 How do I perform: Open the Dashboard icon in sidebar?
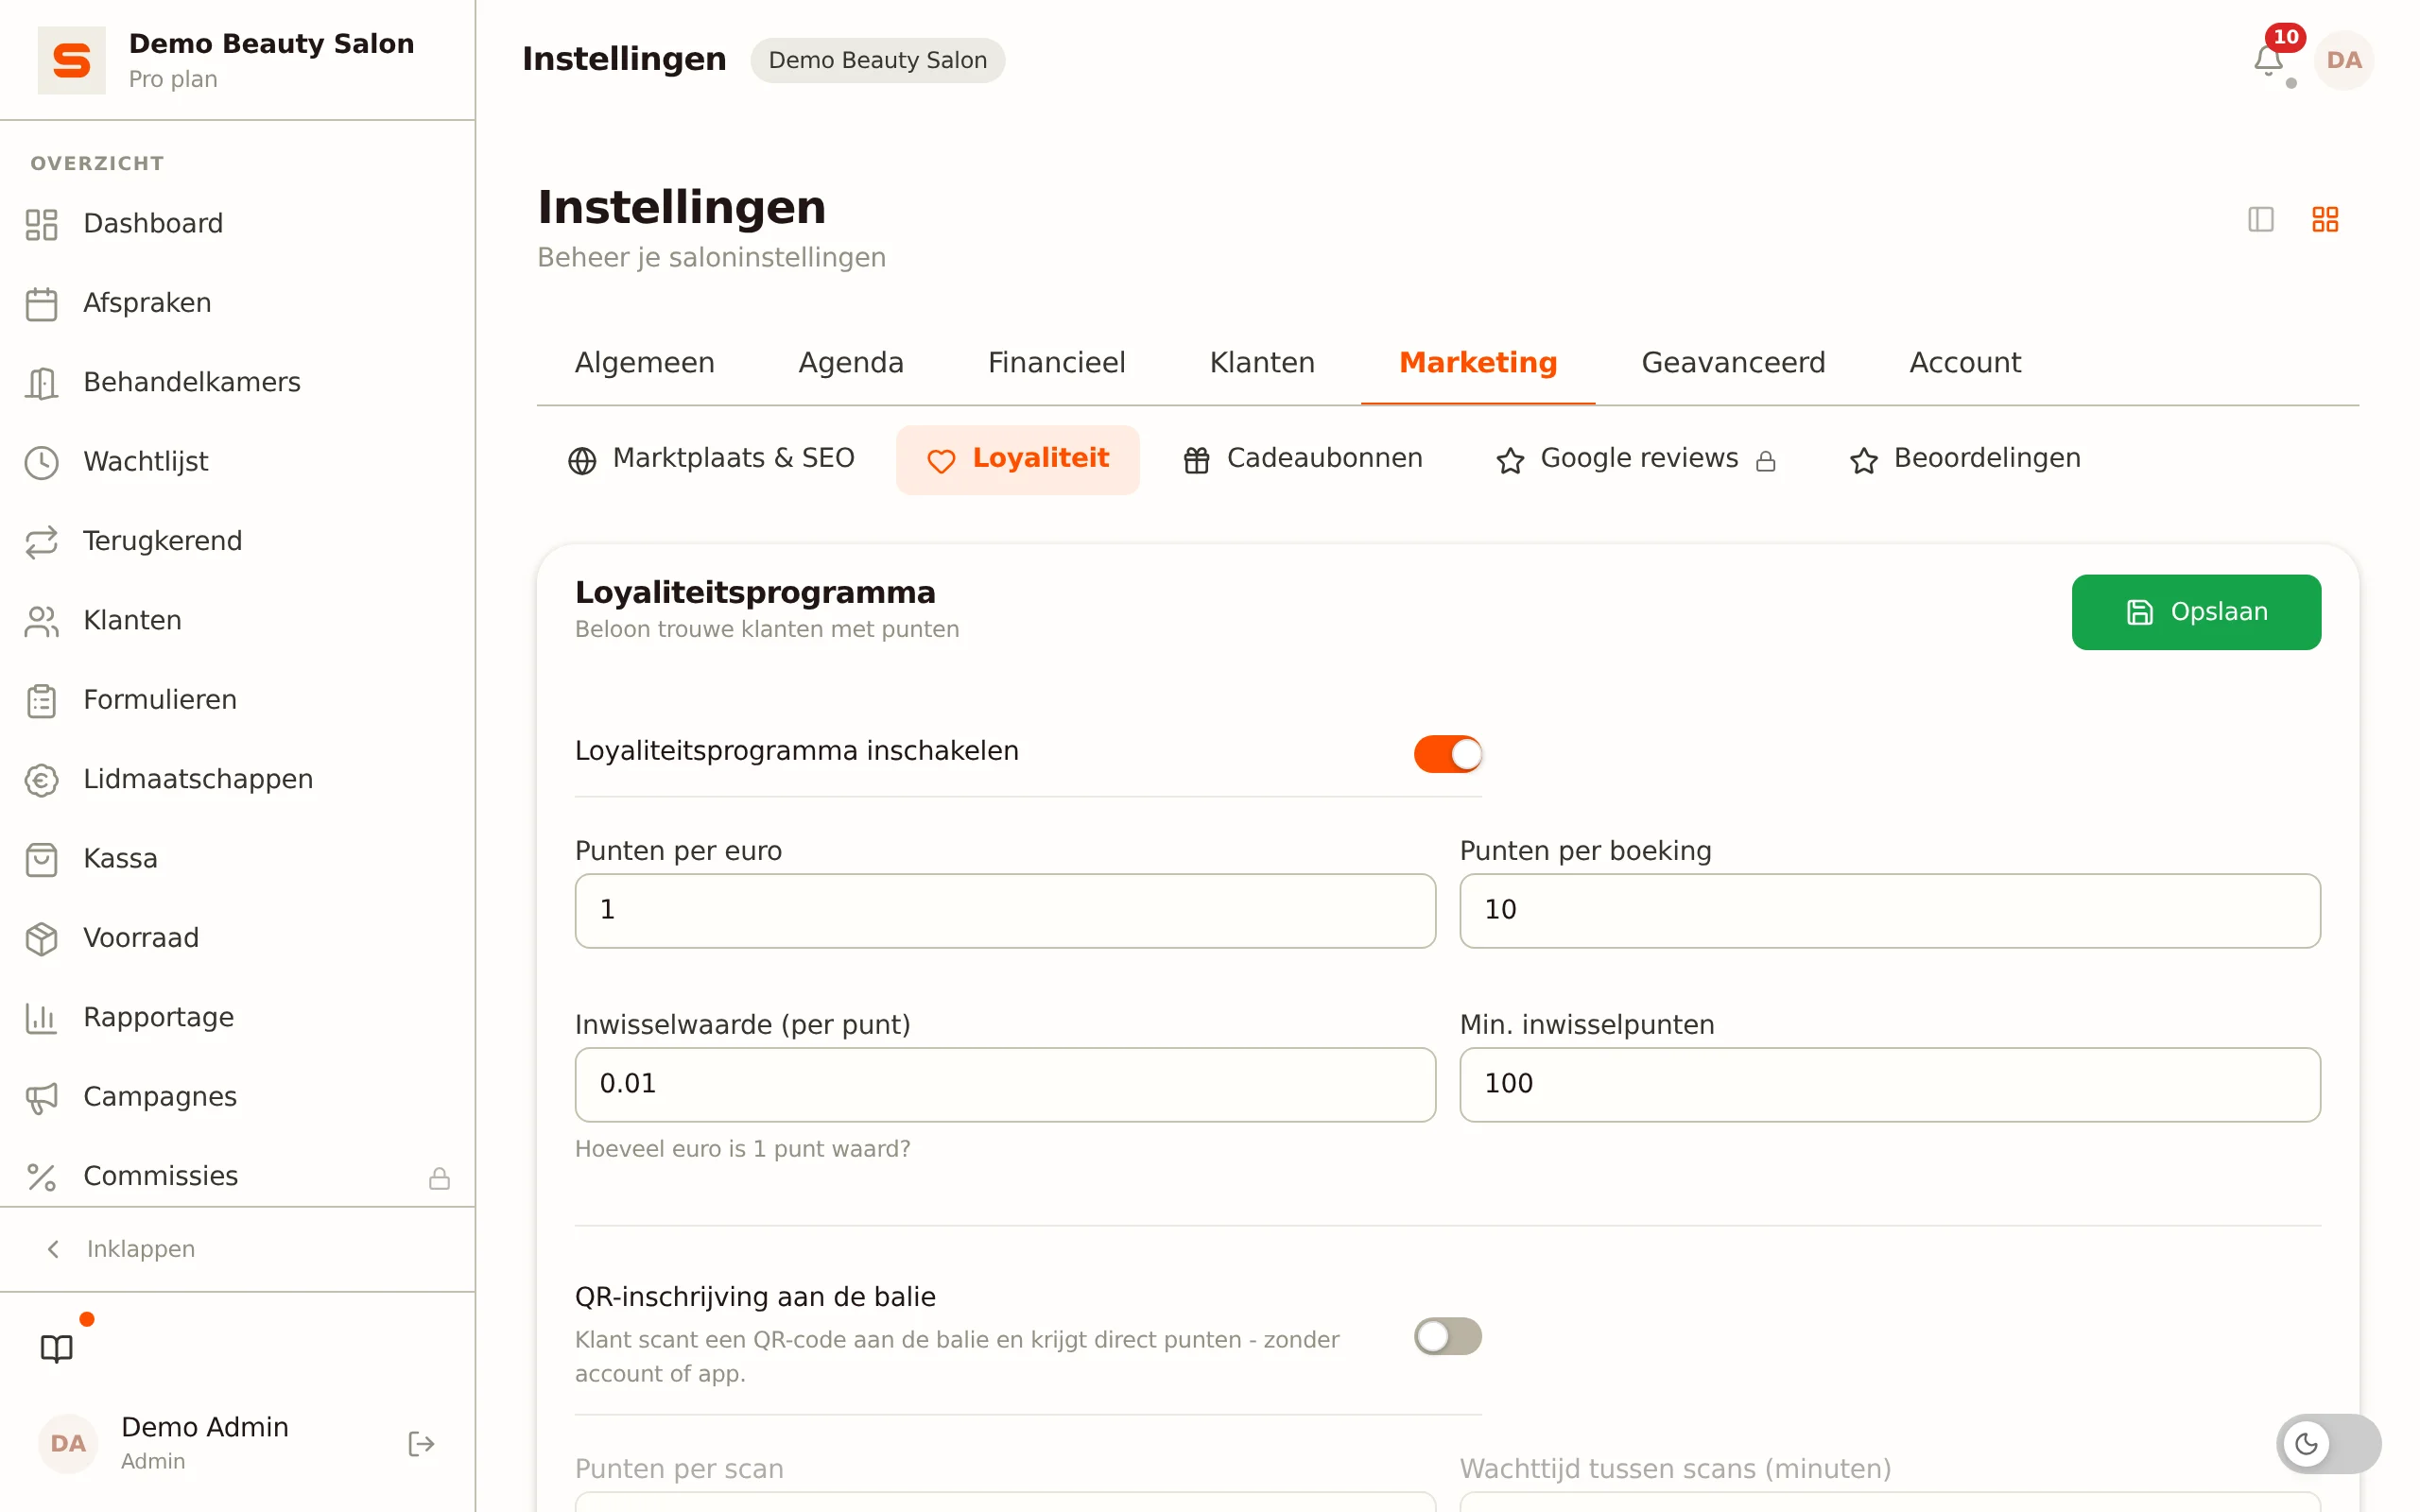click(41, 224)
